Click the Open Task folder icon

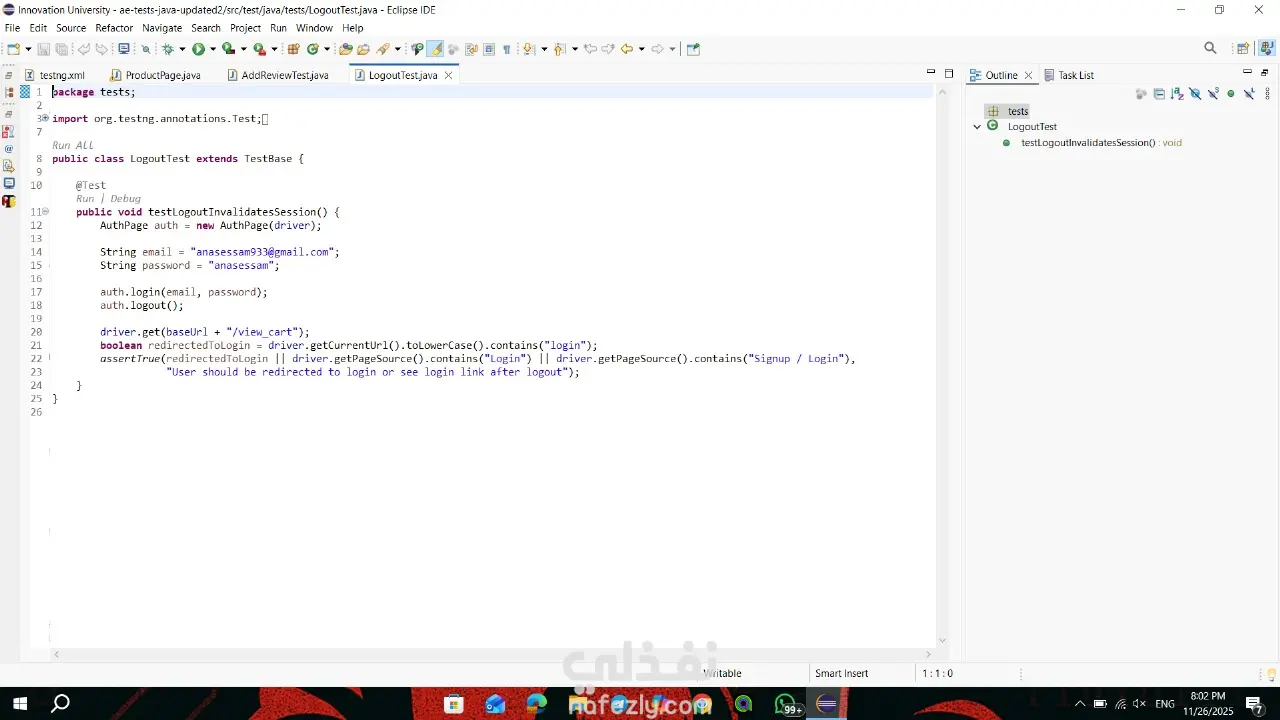point(363,49)
